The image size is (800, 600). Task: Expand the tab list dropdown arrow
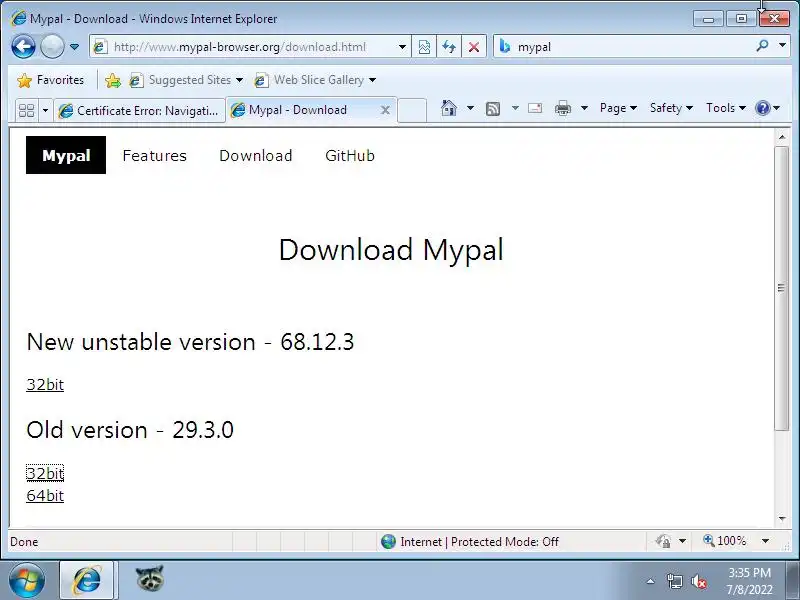[x=45, y=110]
